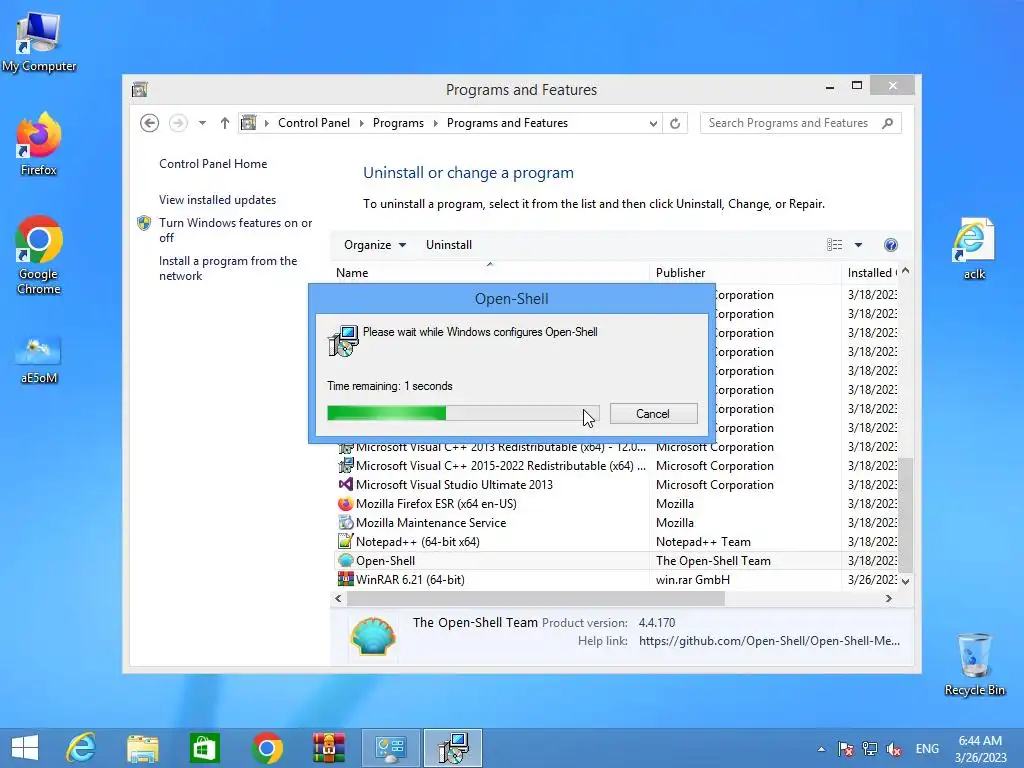Sort by the Publisher column header

(x=745, y=273)
